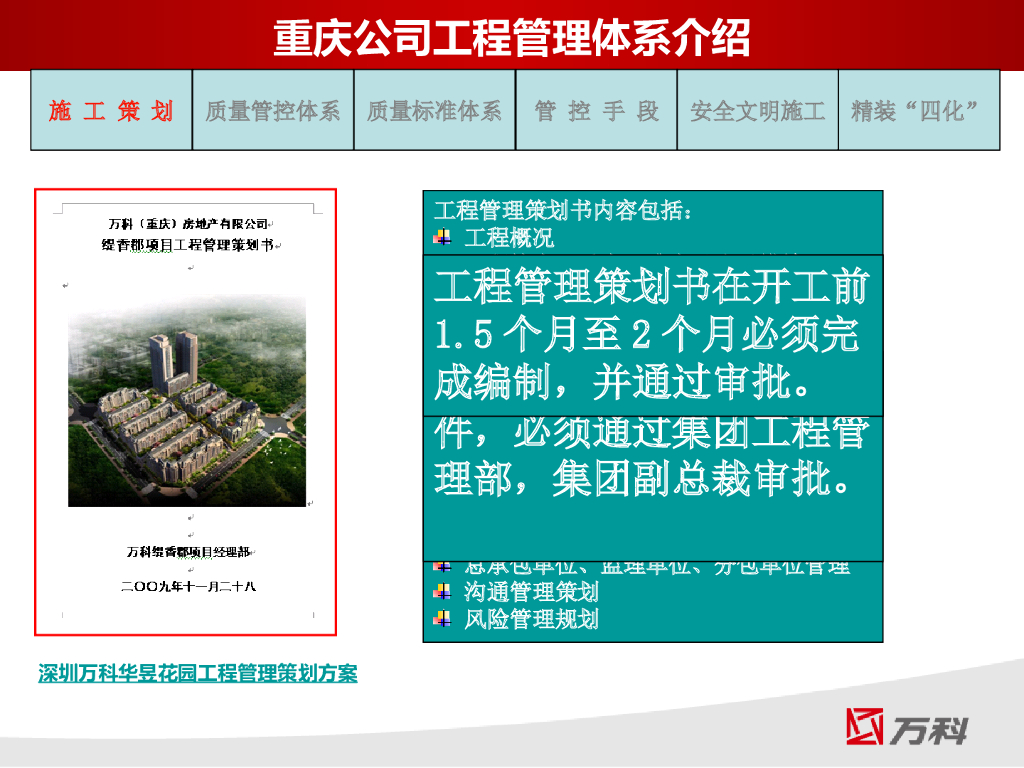Open the 安全文明施工 tab
The width and height of the screenshot is (1024, 768).
758,110
